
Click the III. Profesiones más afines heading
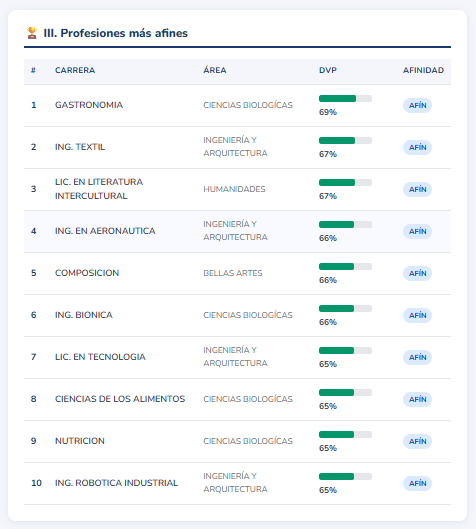(116, 33)
